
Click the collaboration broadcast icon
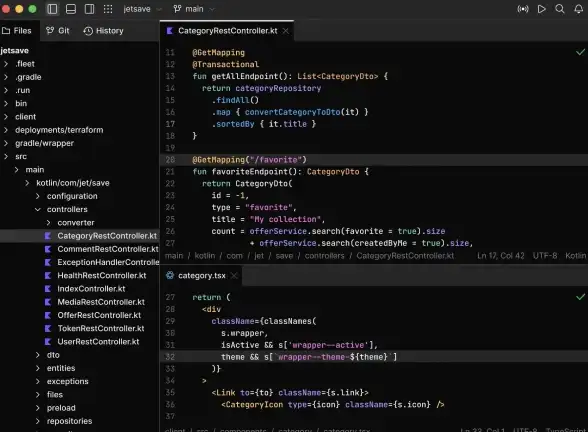point(523,9)
